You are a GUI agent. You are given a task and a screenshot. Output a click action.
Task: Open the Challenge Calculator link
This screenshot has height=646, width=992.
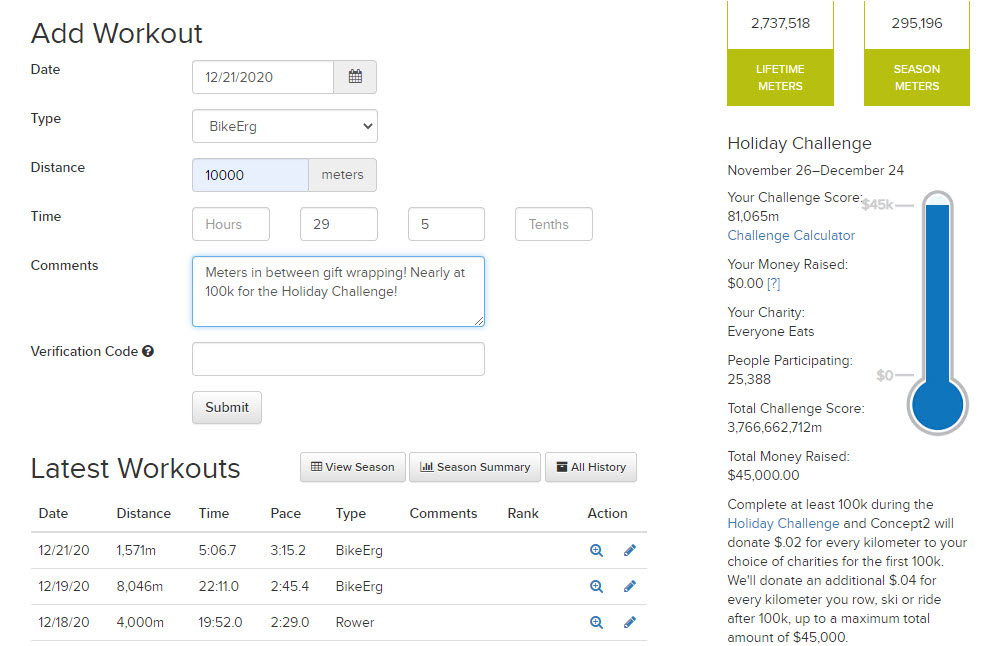coord(791,236)
